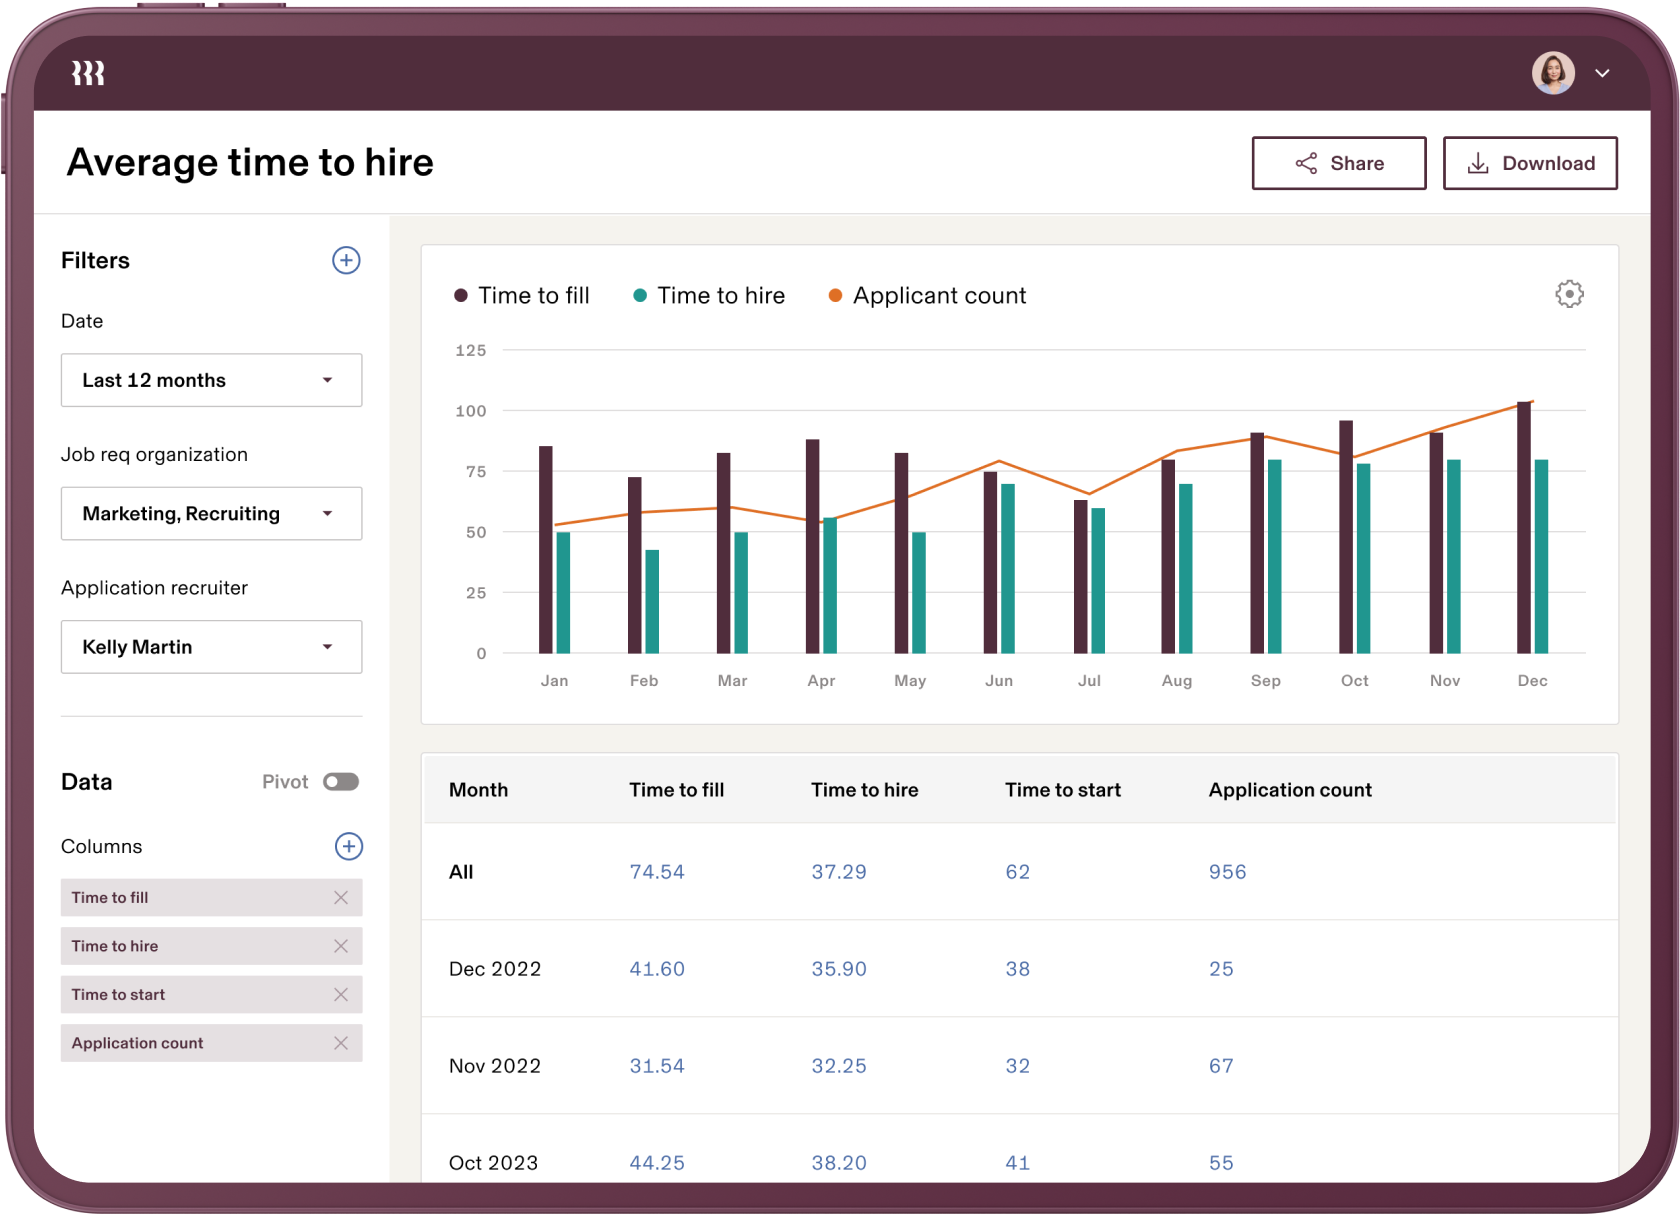Viewport: 1680px width, 1215px height.
Task: Open chart settings gear icon
Action: [x=1569, y=294]
